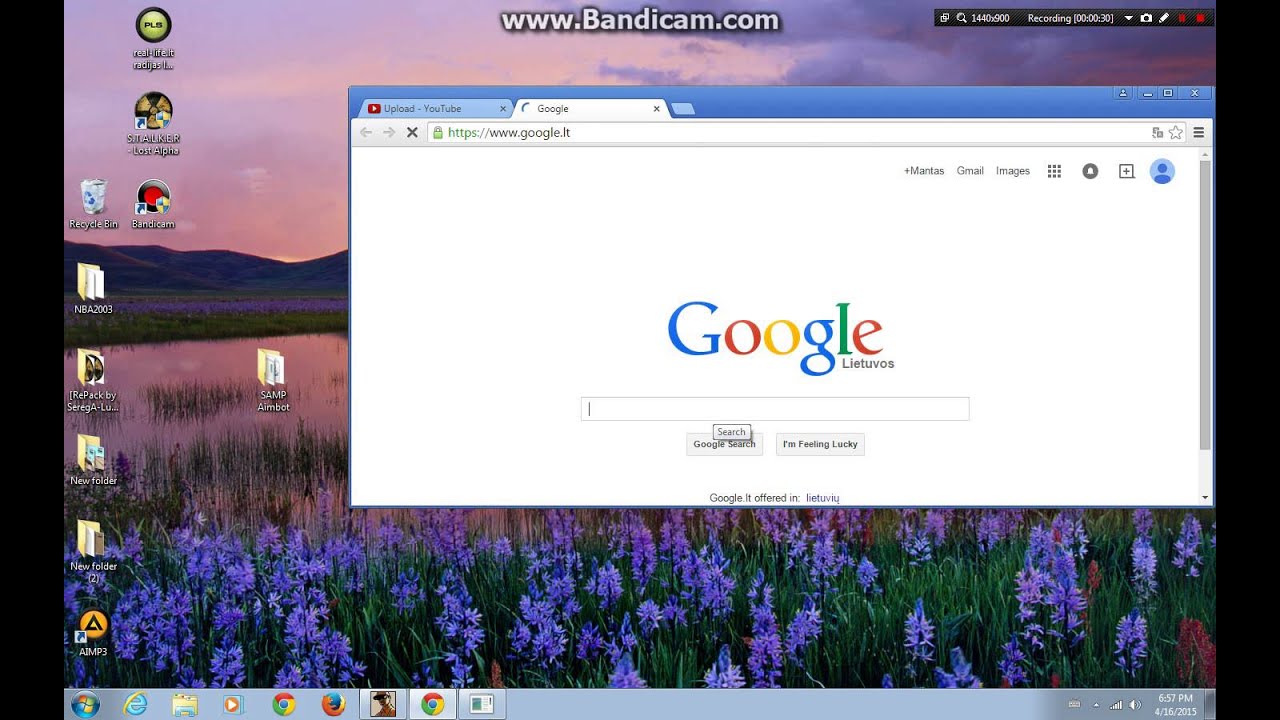Open the Bandicam recording dropdown arrow
The image size is (1280, 720).
coord(1128,18)
